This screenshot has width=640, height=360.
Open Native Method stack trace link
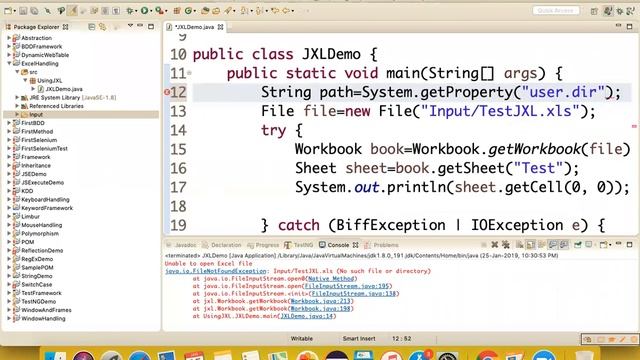click(331, 279)
